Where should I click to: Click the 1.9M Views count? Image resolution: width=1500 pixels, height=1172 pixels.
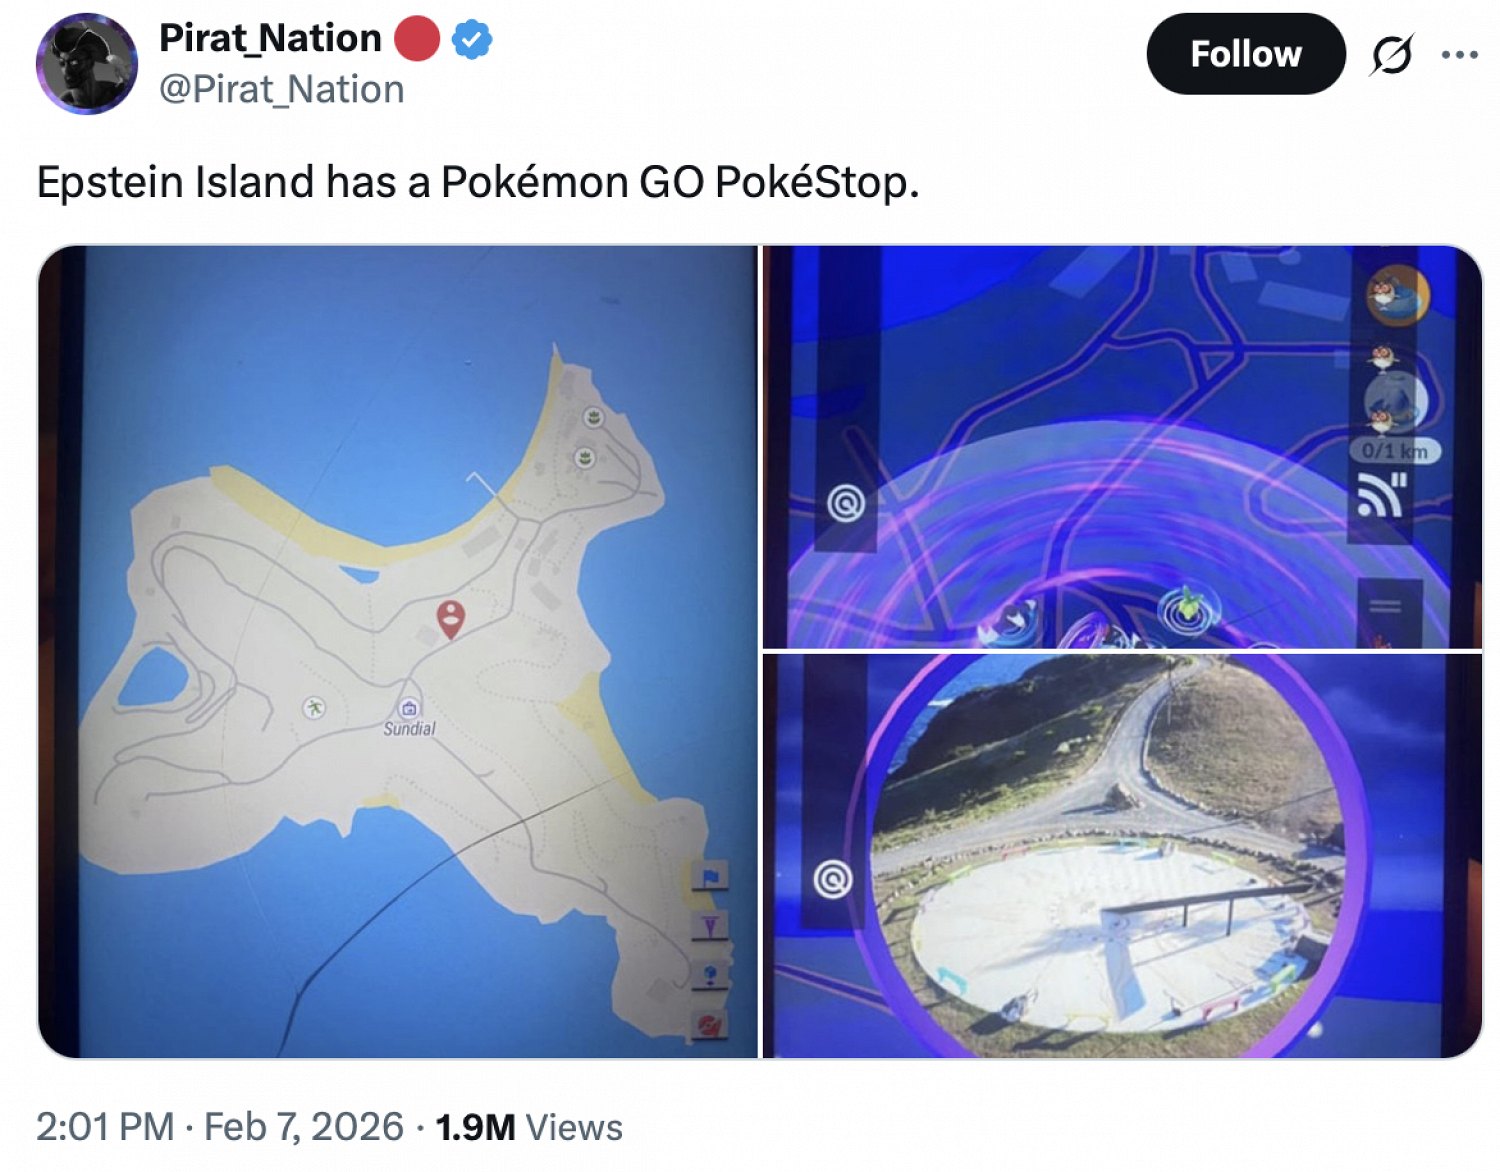coord(529,1127)
